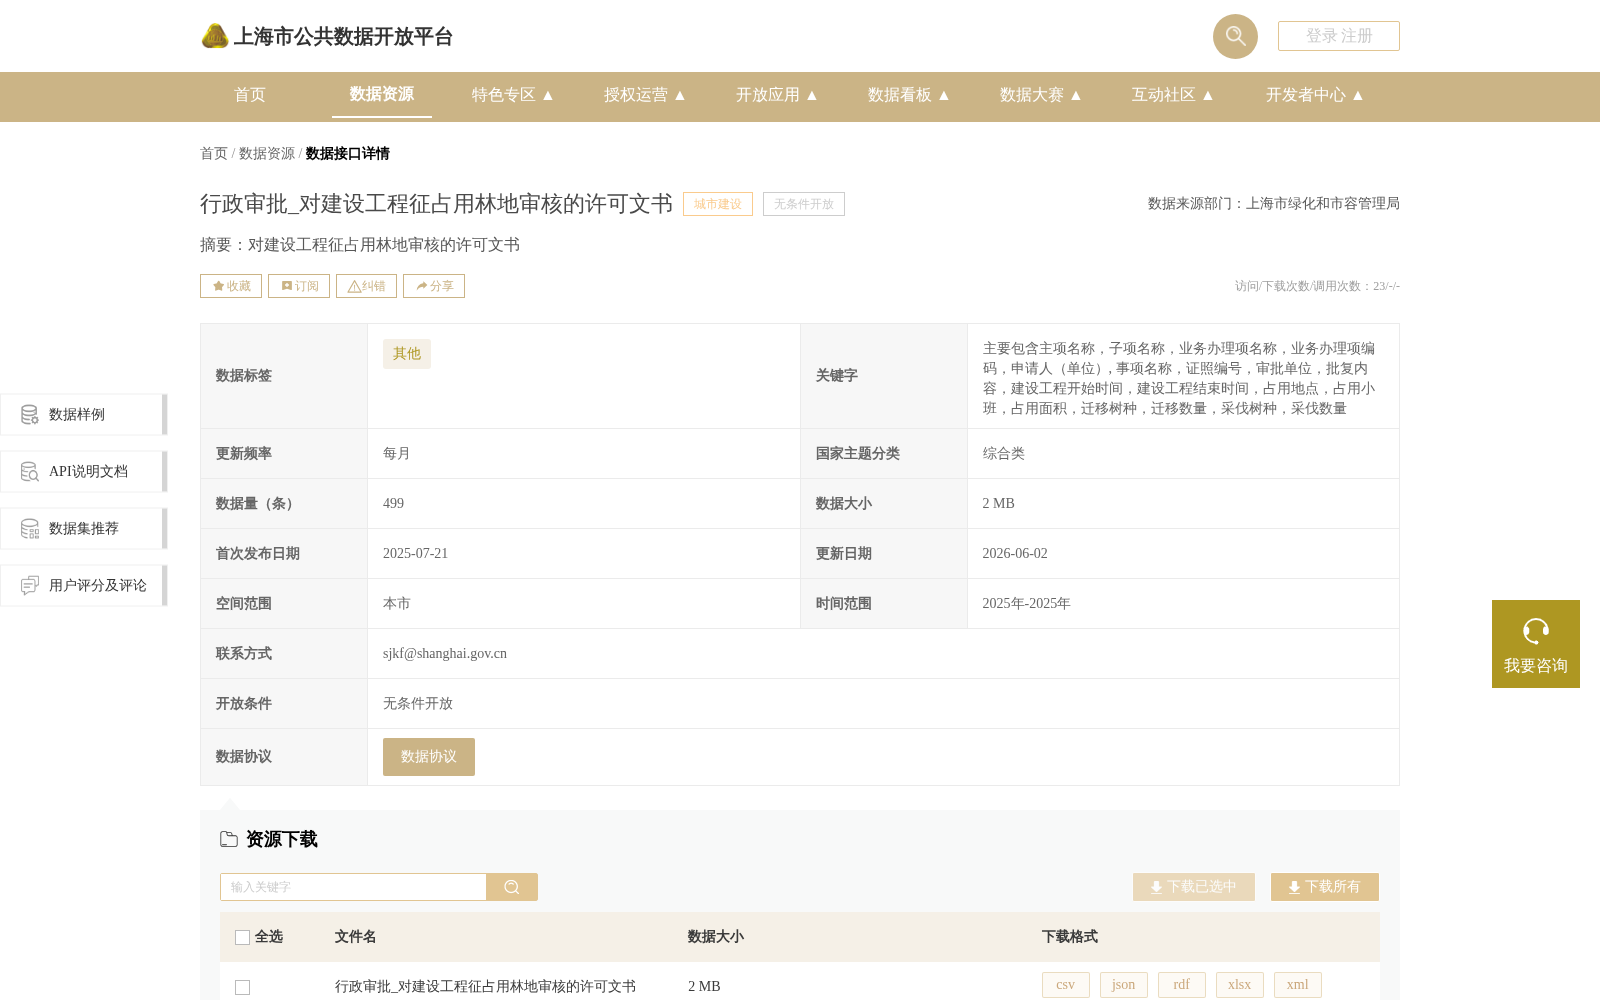Click the 首页 breadcrumb link
Image resolution: width=1600 pixels, height=1000 pixels.
click(214, 153)
